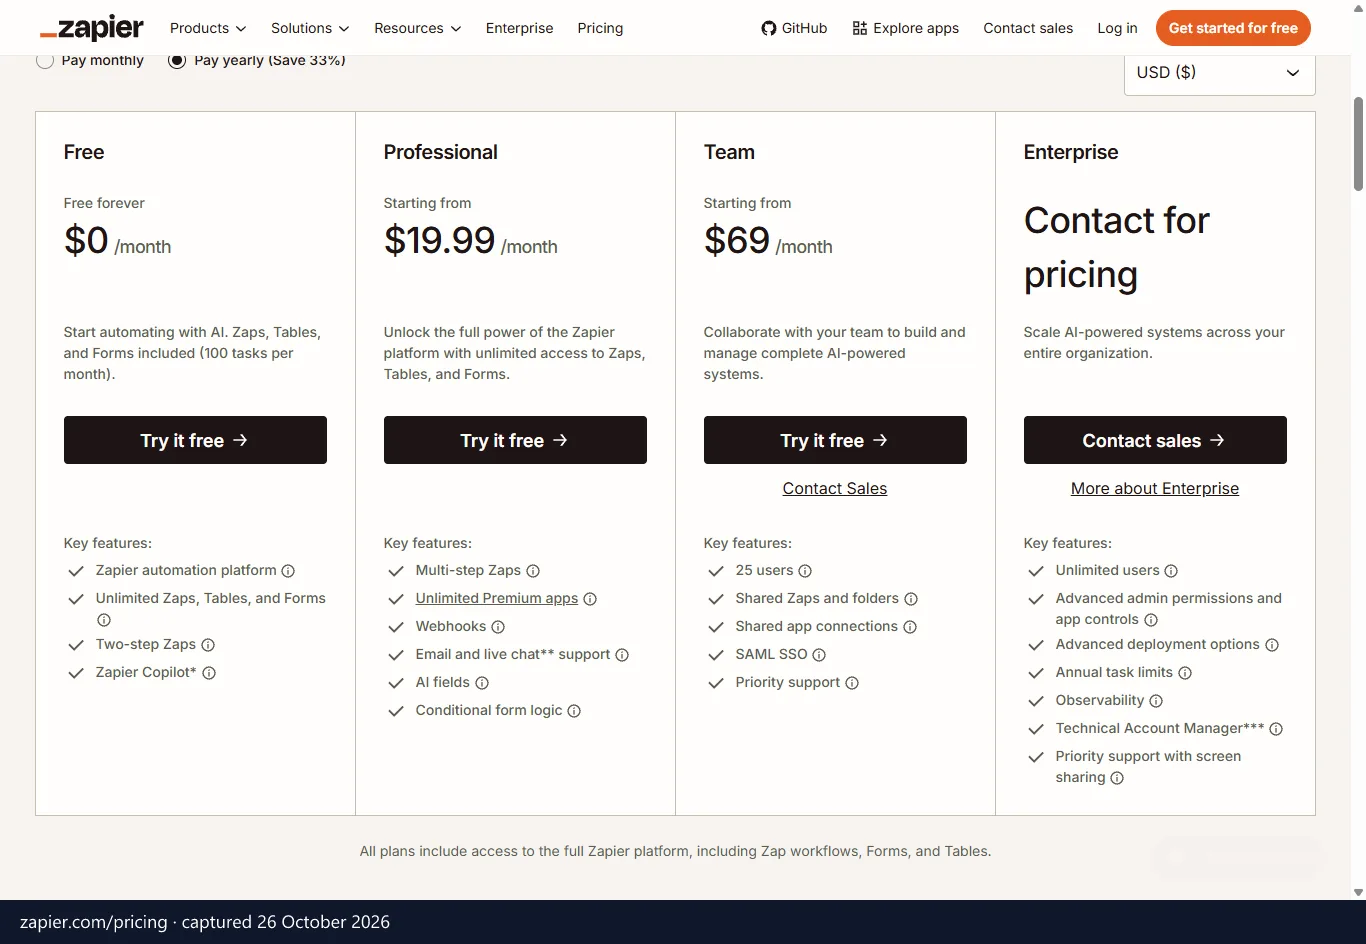1366x944 pixels.
Task: Open the Log in page
Action: point(1117,28)
